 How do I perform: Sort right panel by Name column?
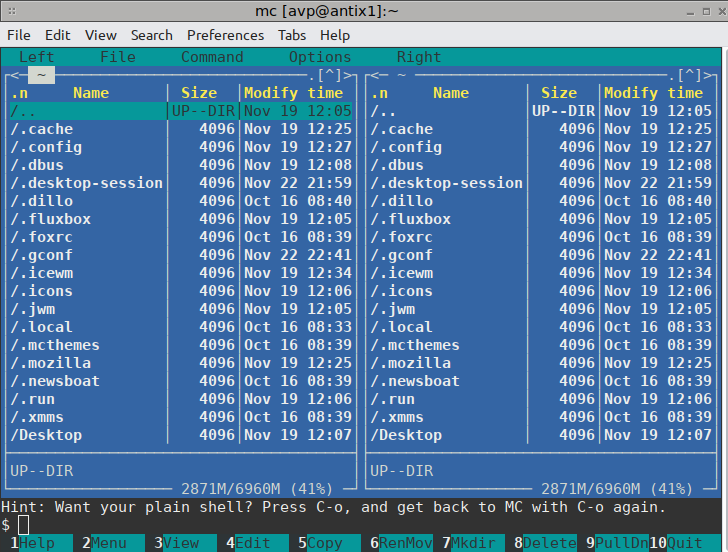(451, 93)
